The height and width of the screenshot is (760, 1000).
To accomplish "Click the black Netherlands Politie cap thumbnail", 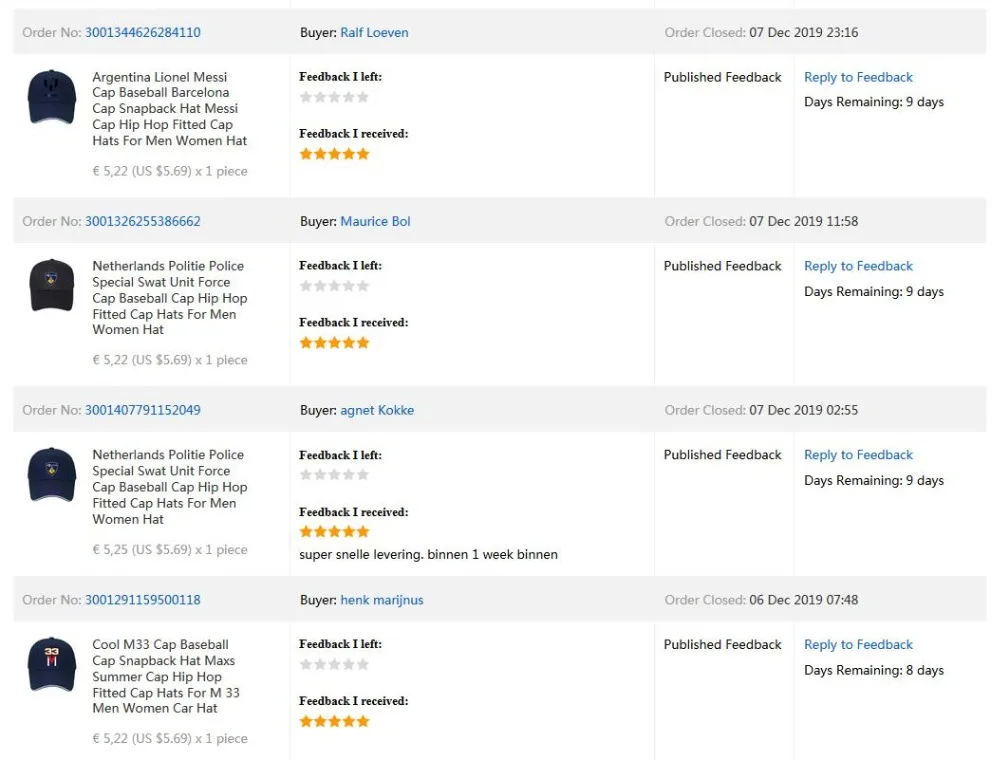I will pyautogui.click(x=52, y=286).
